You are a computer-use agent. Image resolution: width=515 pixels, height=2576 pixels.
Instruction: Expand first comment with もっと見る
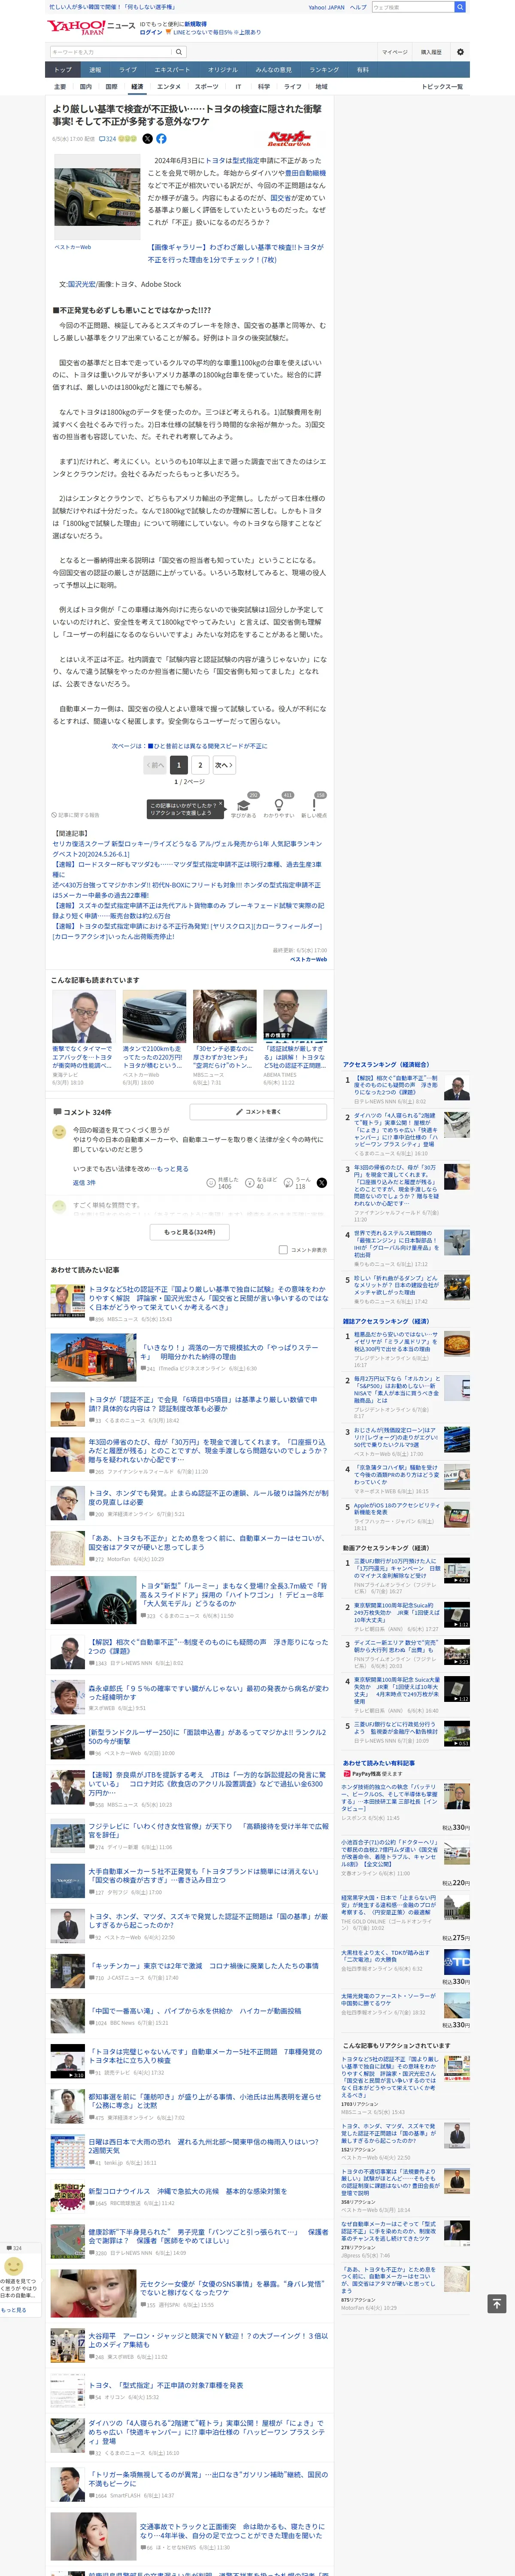[x=172, y=1169]
